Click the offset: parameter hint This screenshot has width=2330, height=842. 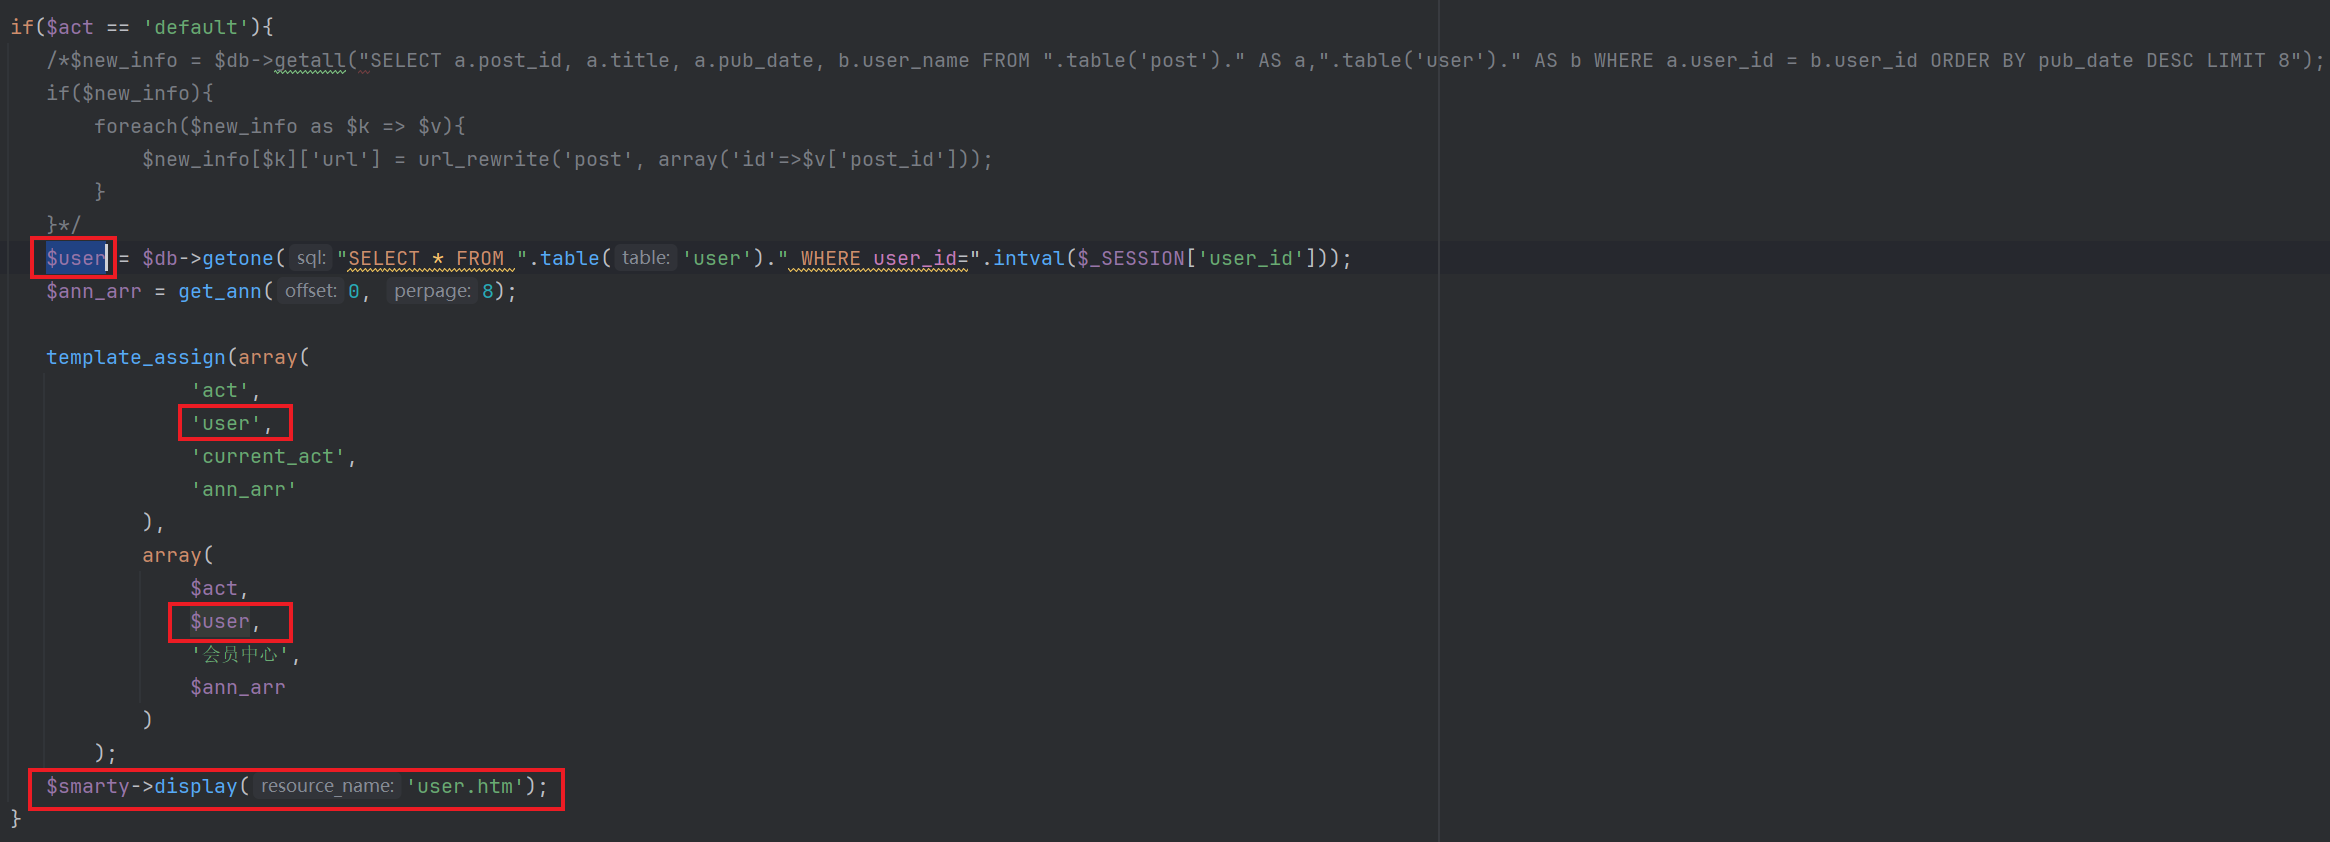(310, 291)
